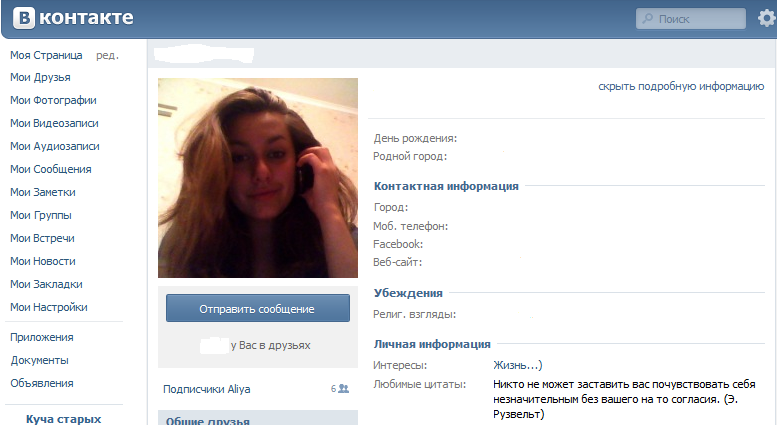Viewport: 777px width, 425px height.
Task: Click the ред. edit link
Action: click(107, 55)
